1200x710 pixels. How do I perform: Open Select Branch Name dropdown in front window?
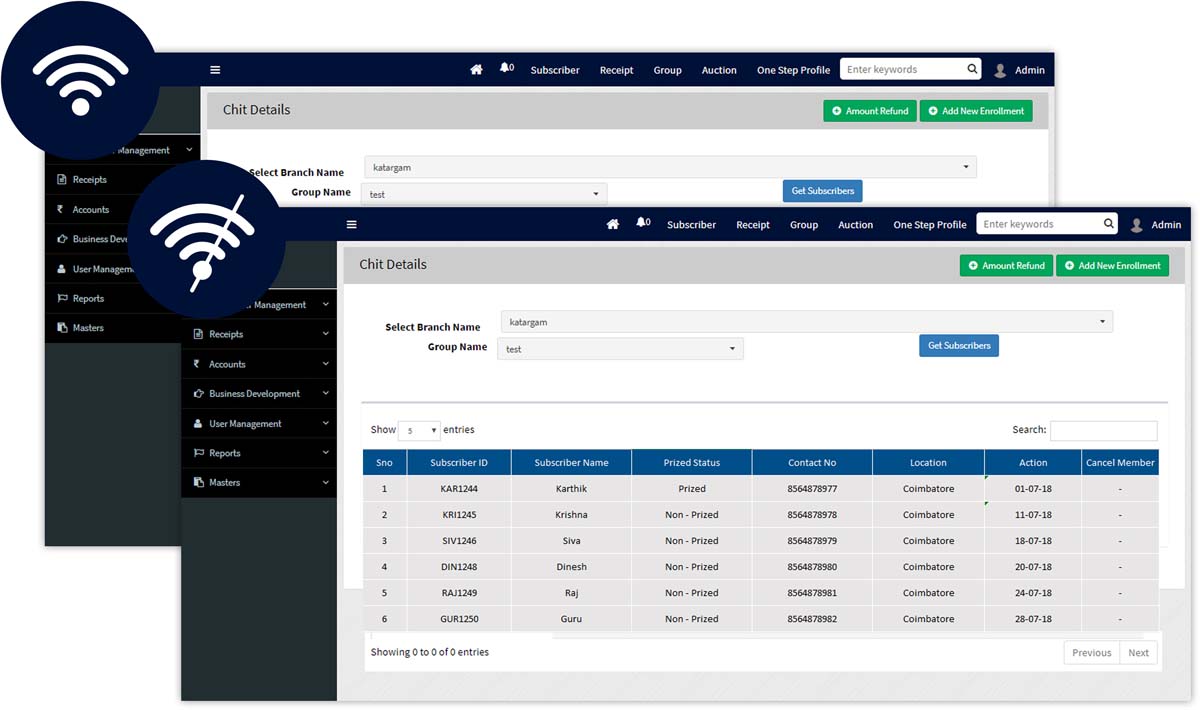[x=807, y=322]
